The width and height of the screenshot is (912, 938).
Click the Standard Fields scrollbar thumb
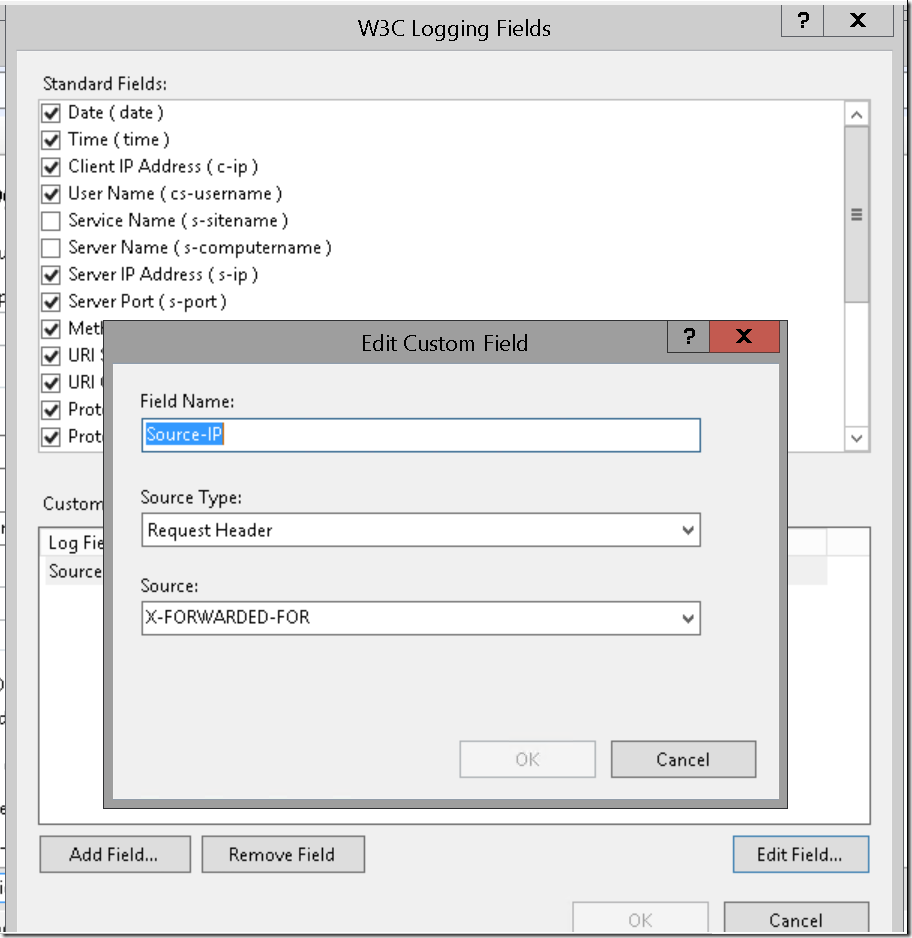coord(856,214)
